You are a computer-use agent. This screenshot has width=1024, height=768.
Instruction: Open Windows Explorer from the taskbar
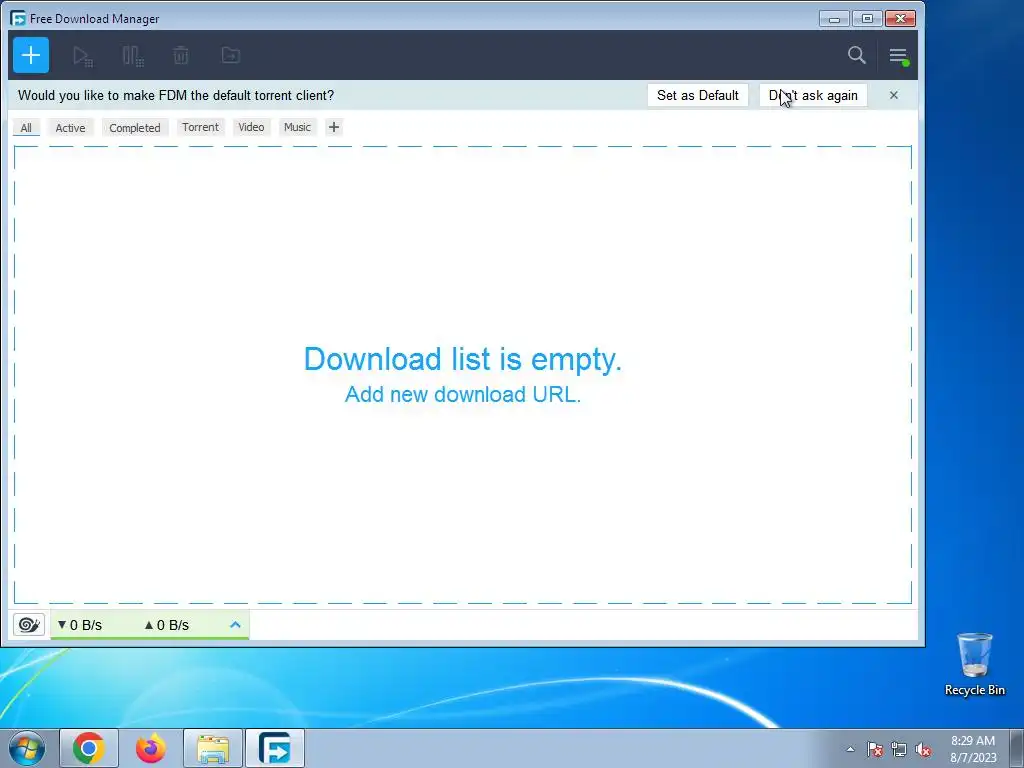click(213, 748)
